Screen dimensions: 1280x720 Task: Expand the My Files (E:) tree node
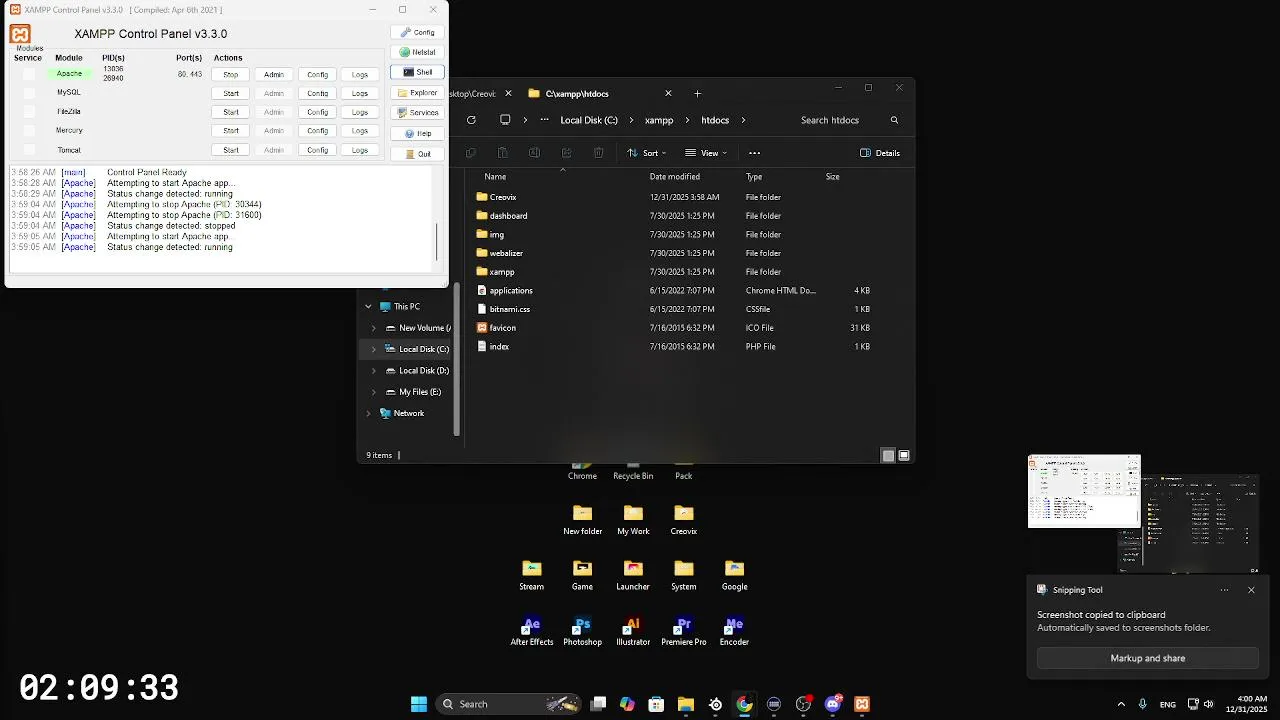click(374, 392)
